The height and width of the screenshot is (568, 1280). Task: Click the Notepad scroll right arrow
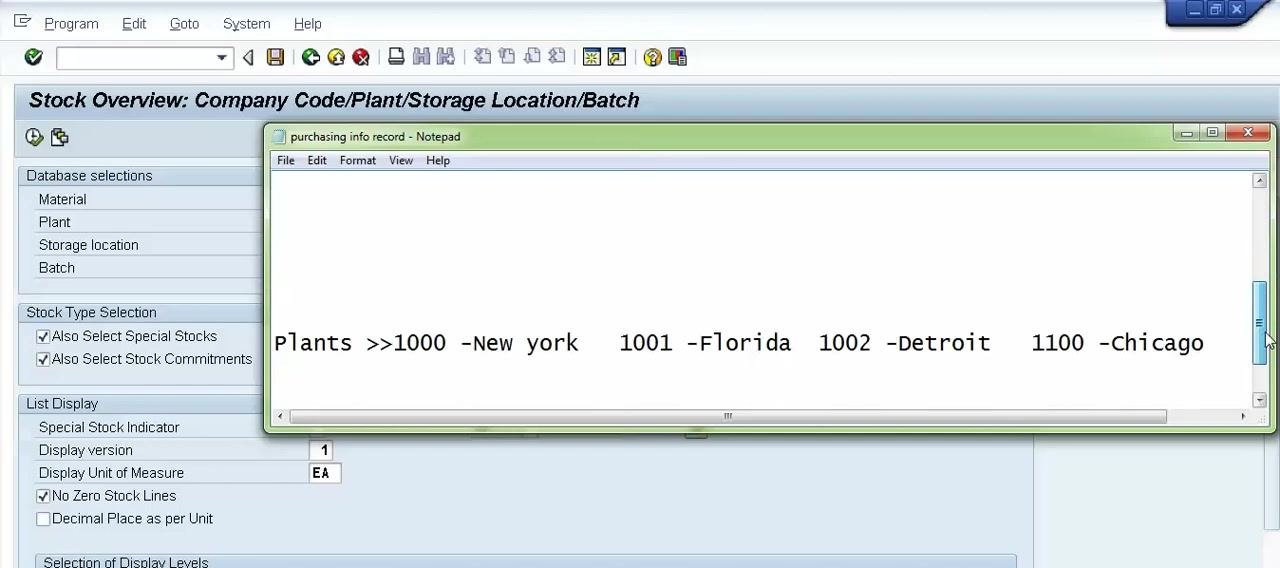pos(1243,416)
